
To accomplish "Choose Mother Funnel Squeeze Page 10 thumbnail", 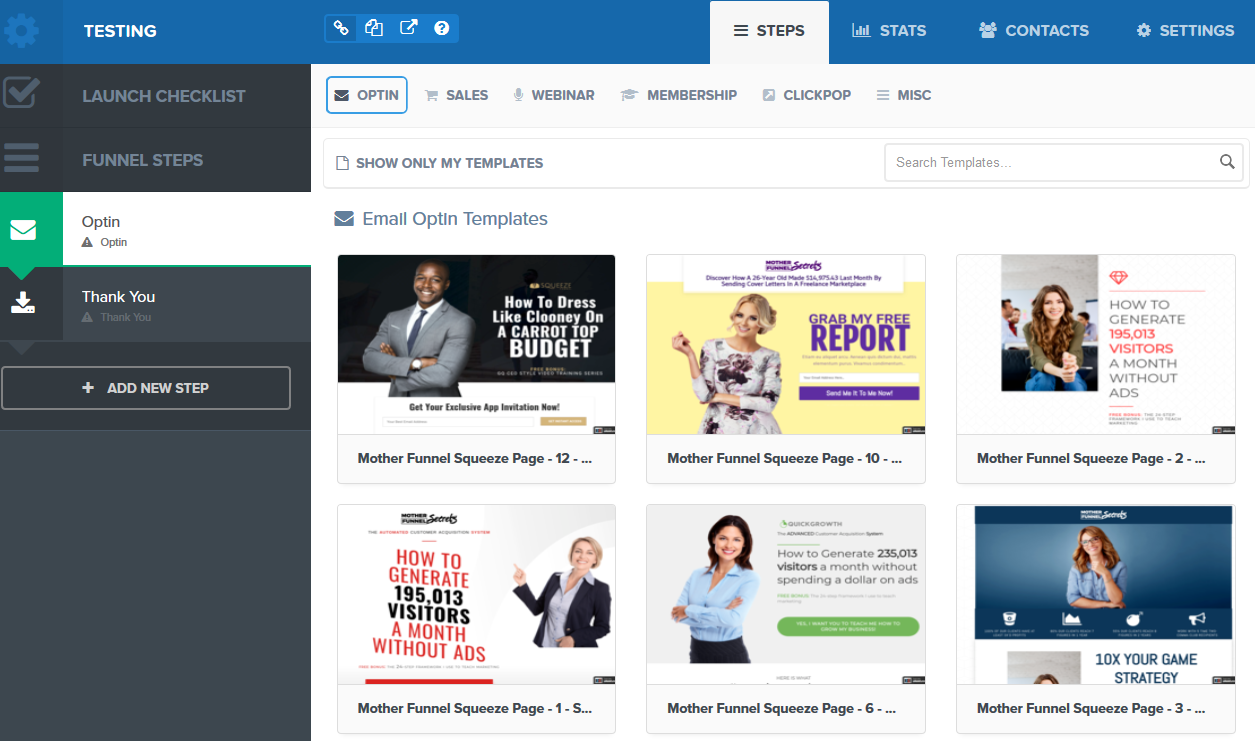I will pos(786,344).
